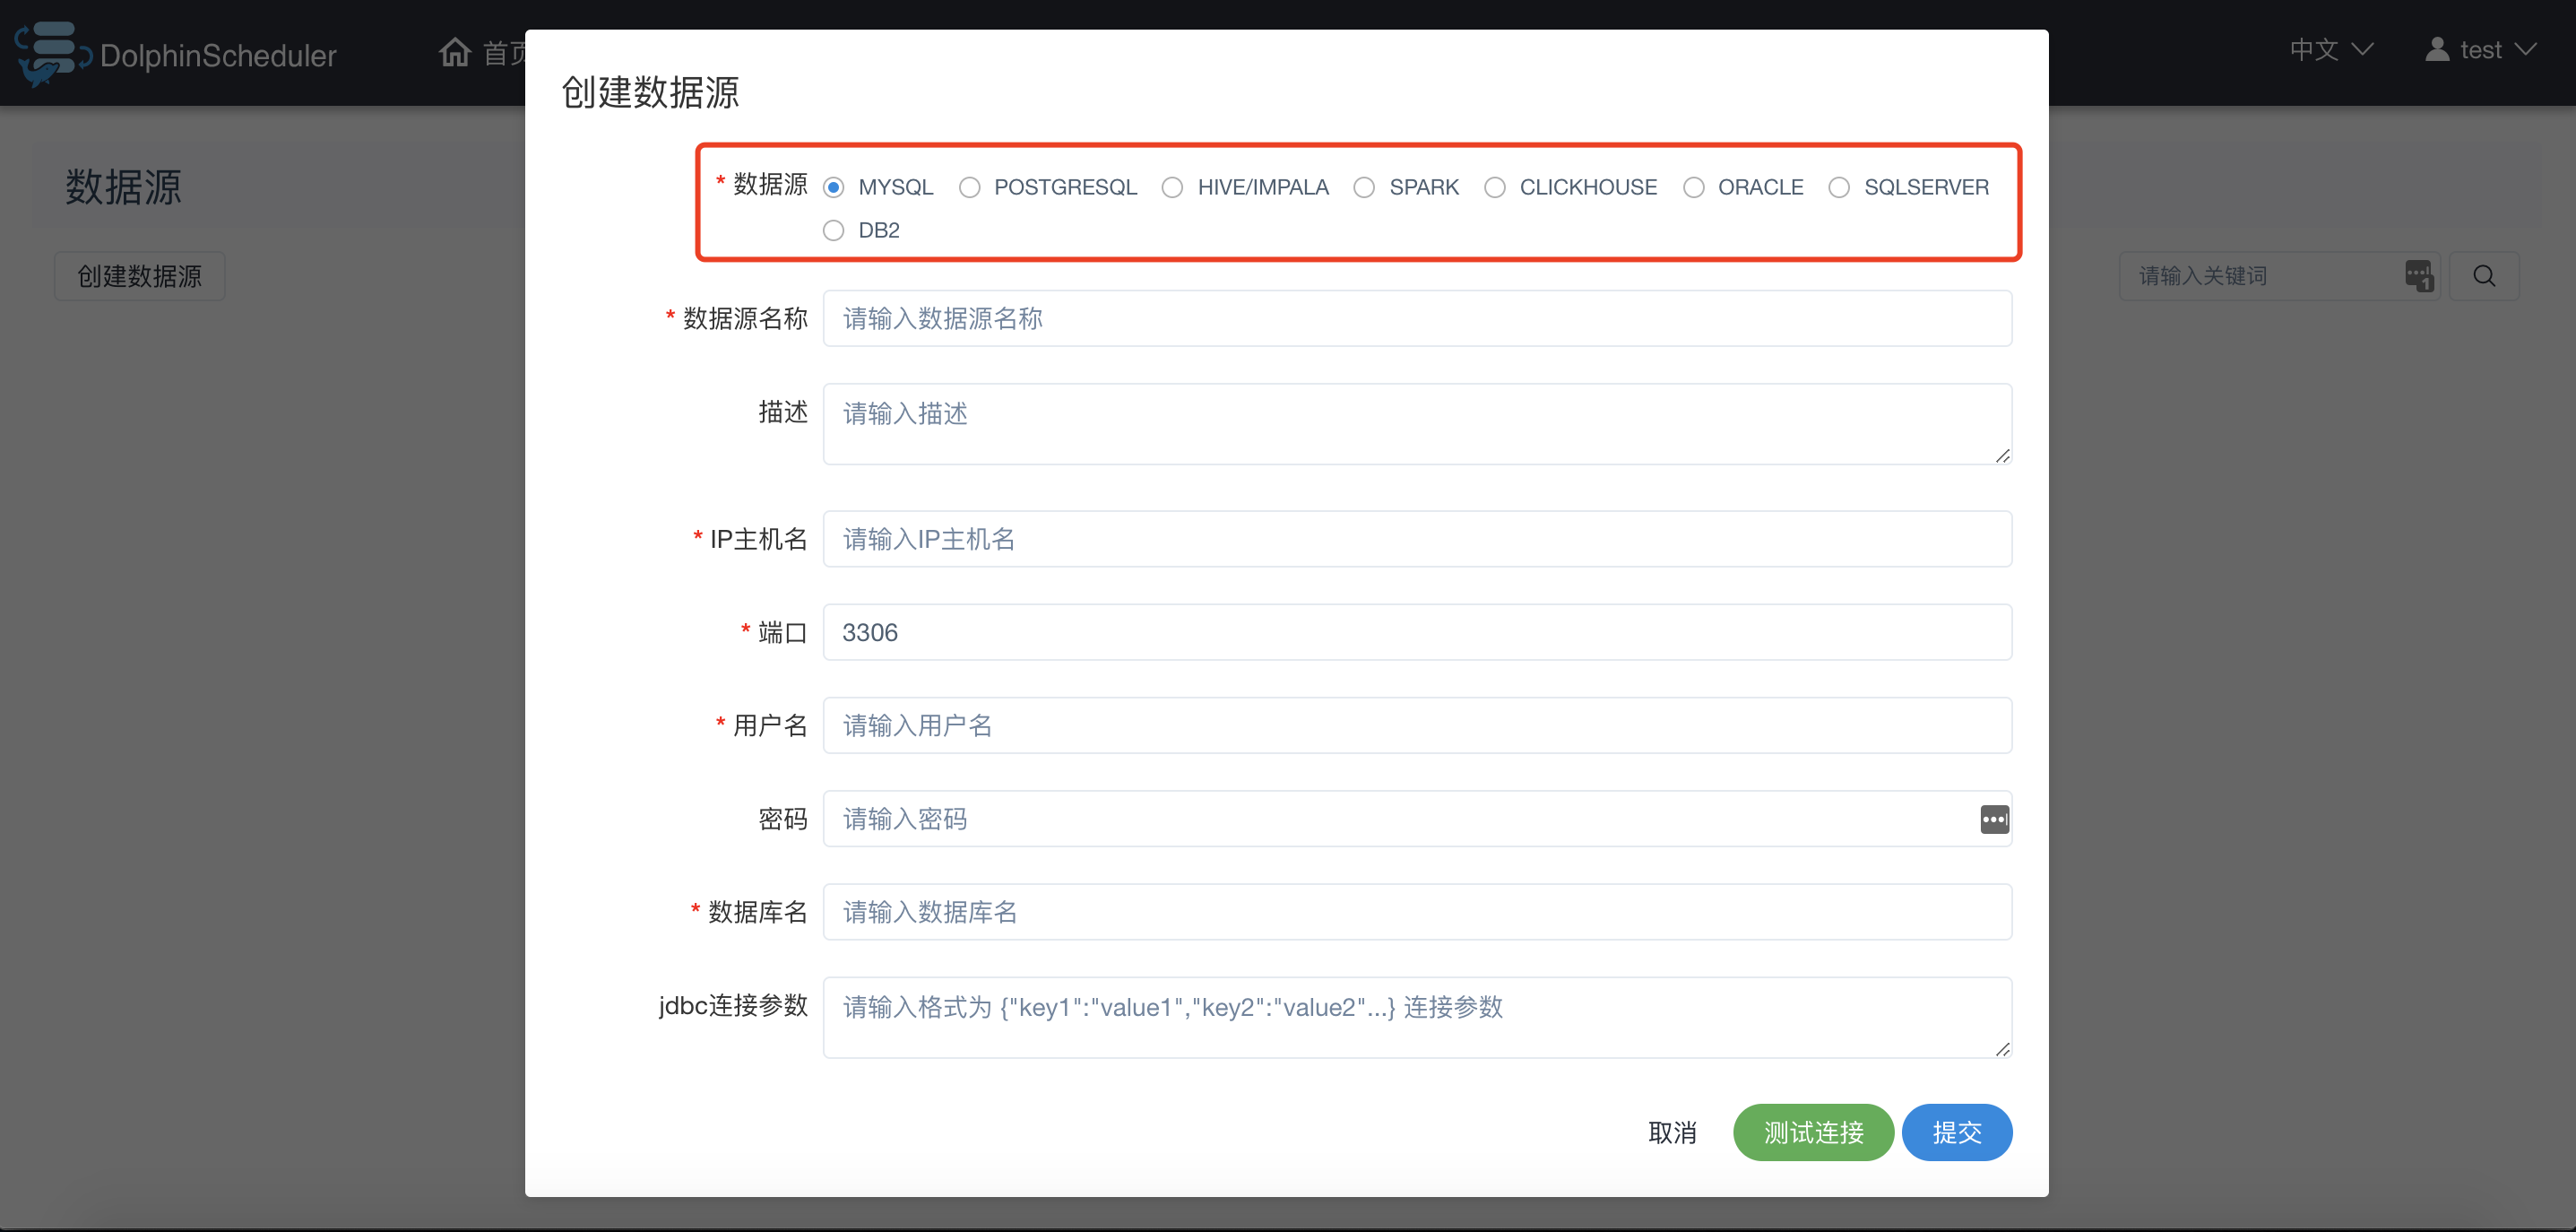Open the 中文 language dropdown
Viewport: 2576px width, 1232px height.
tap(2331, 49)
